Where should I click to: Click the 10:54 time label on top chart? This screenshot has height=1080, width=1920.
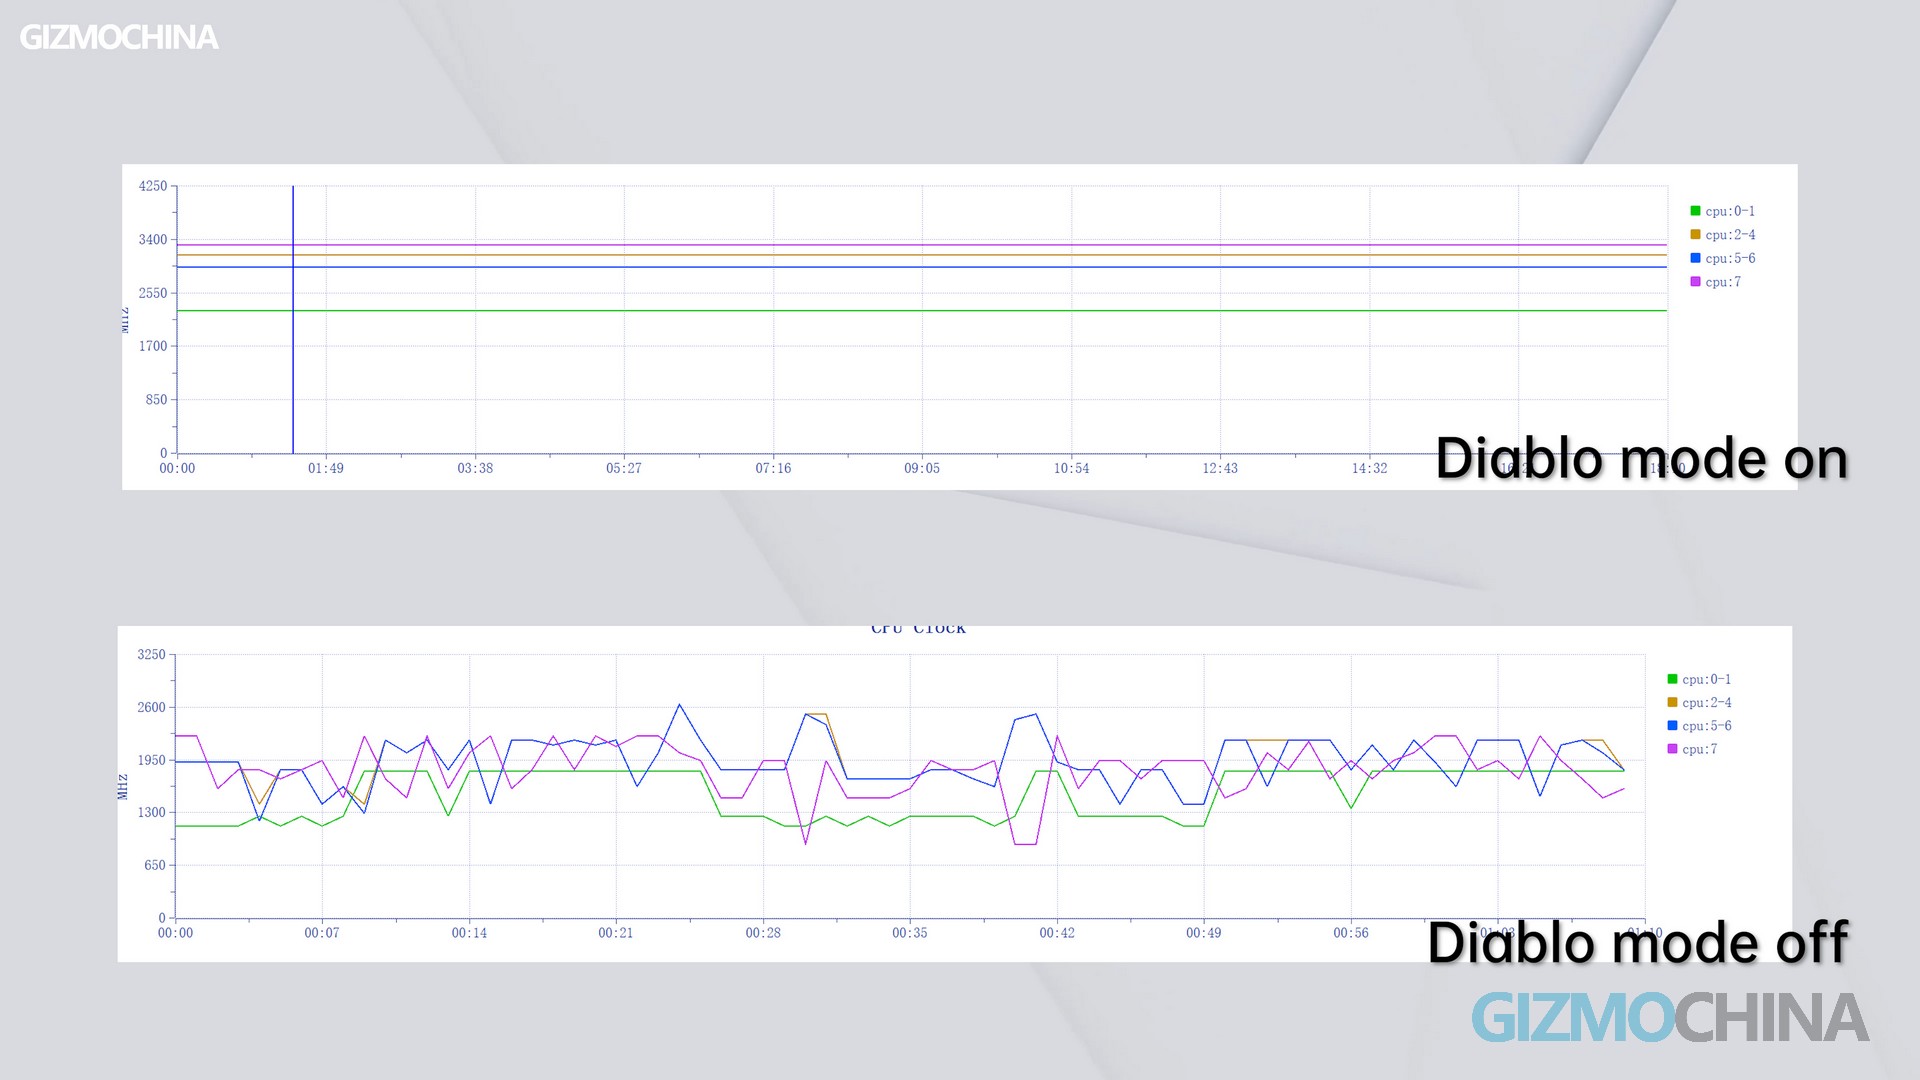pos(1071,468)
